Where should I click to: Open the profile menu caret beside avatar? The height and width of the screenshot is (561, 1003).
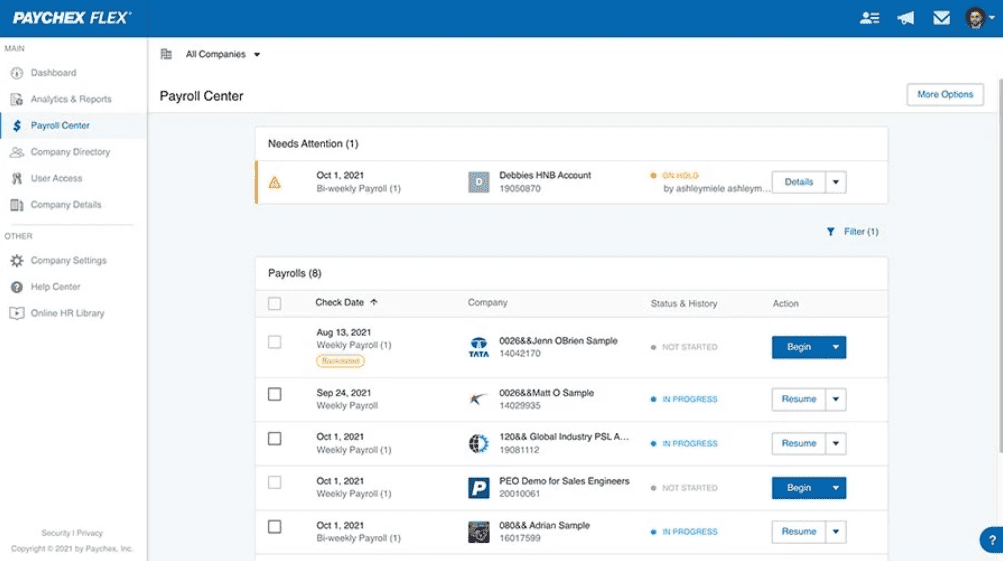click(x=991, y=18)
